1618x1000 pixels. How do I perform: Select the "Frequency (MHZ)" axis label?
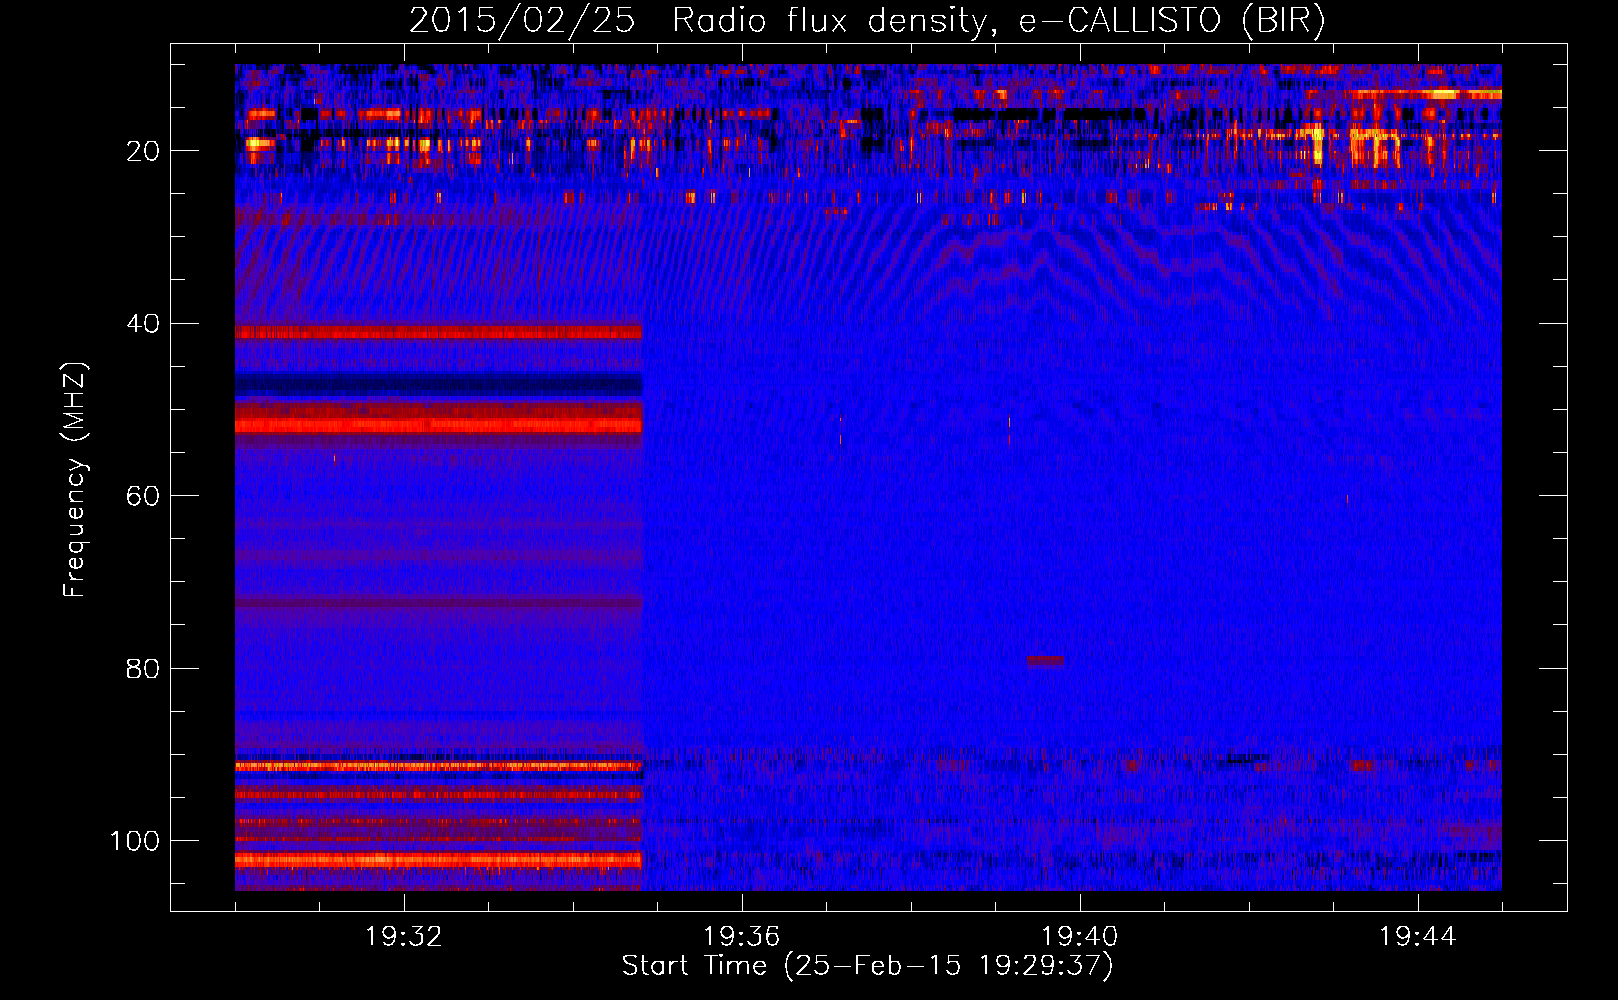tap(75, 479)
